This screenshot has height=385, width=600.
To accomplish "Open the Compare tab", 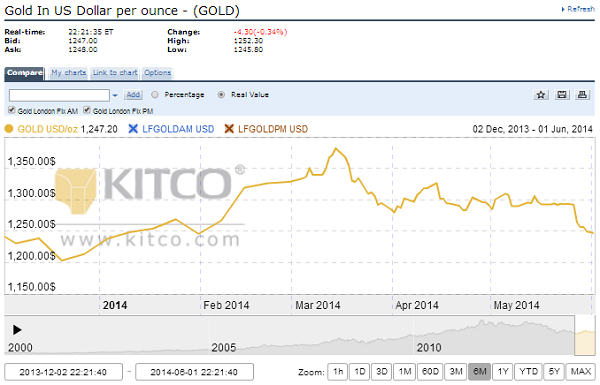I will click(24, 73).
